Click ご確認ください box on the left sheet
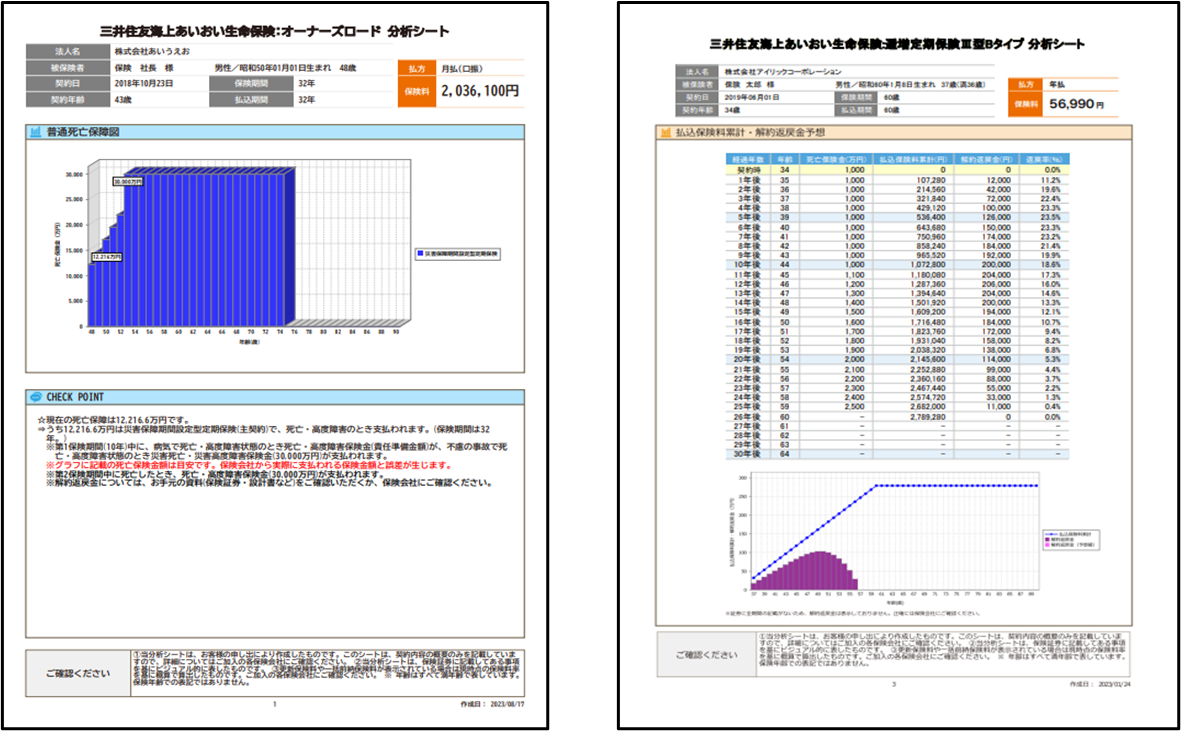The width and height of the screenshot is (1181, 731). click(78, 673)
